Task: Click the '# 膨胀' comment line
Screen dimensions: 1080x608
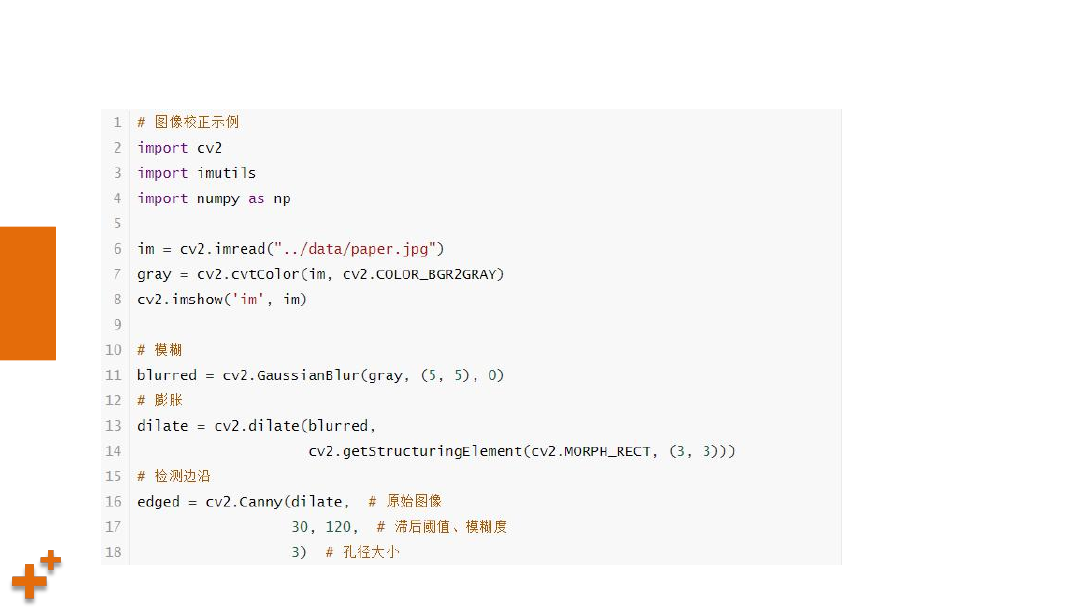Action: [160, 400]
